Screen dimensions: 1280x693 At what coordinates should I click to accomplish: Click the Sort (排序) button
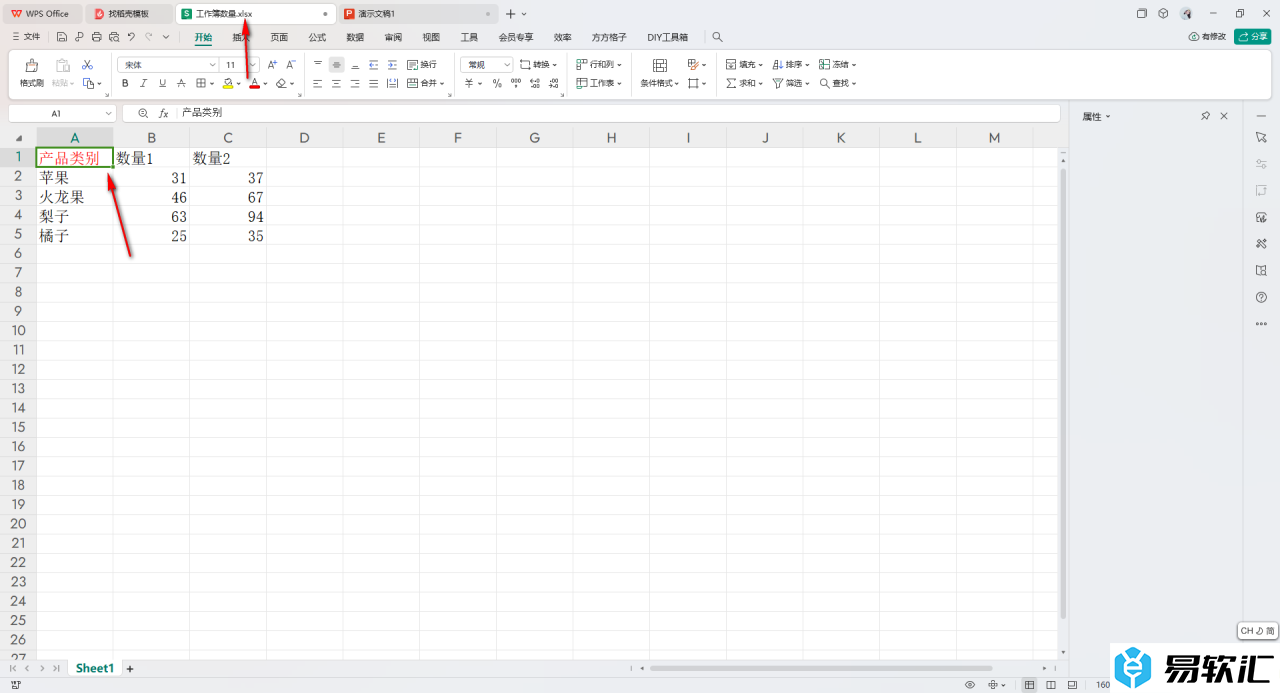(x=790, y=64)
